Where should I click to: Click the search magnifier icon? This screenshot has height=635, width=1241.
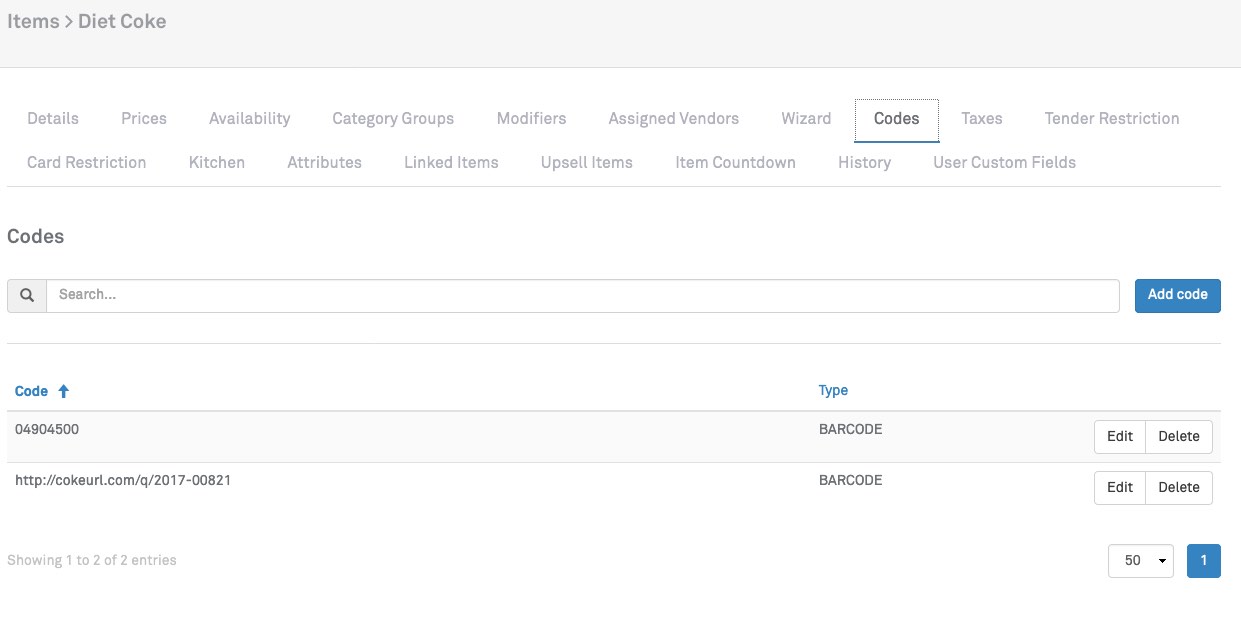point(27,295)
